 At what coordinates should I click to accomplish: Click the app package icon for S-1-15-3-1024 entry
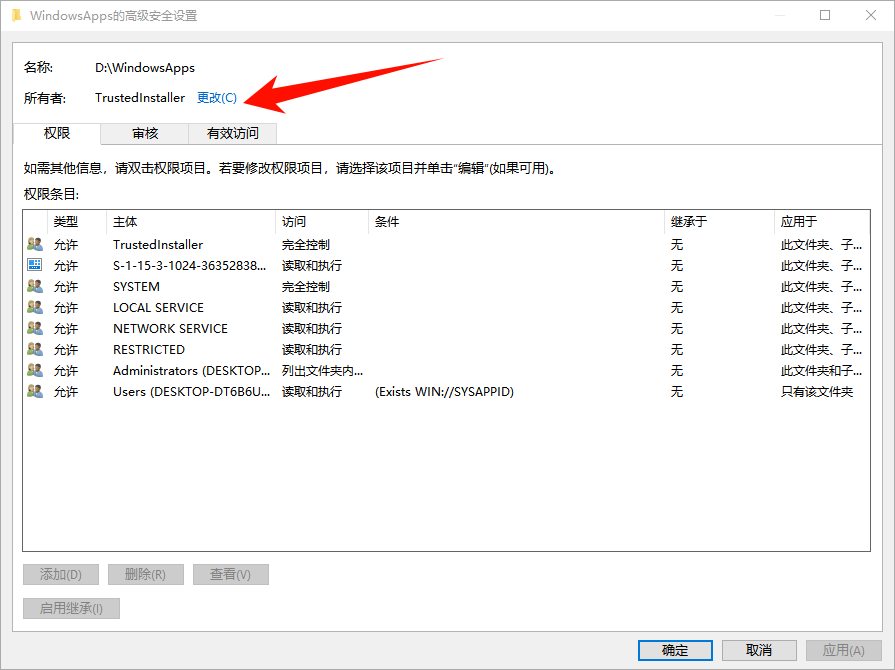[35, 265]
